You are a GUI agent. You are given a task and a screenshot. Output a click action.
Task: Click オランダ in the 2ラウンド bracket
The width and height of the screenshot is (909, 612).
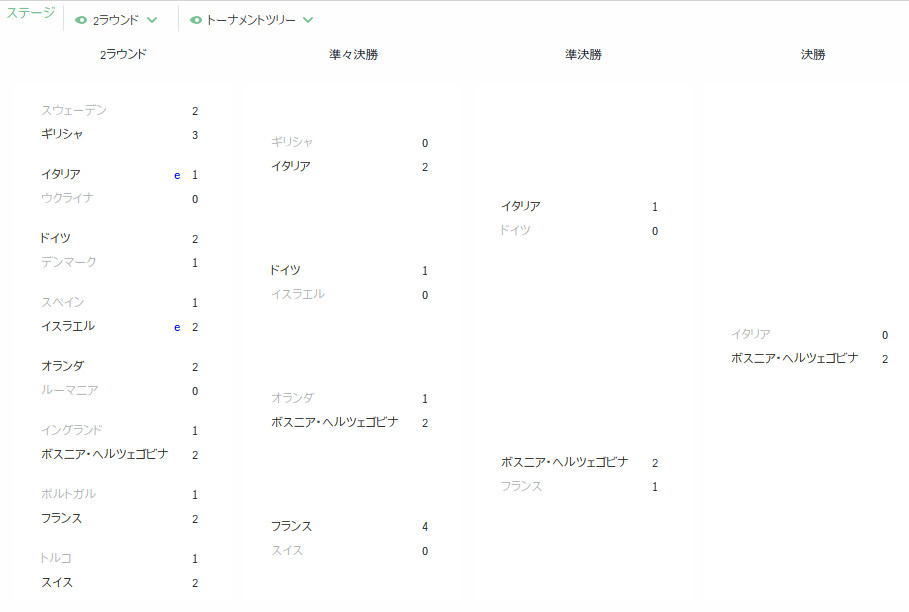63,366
